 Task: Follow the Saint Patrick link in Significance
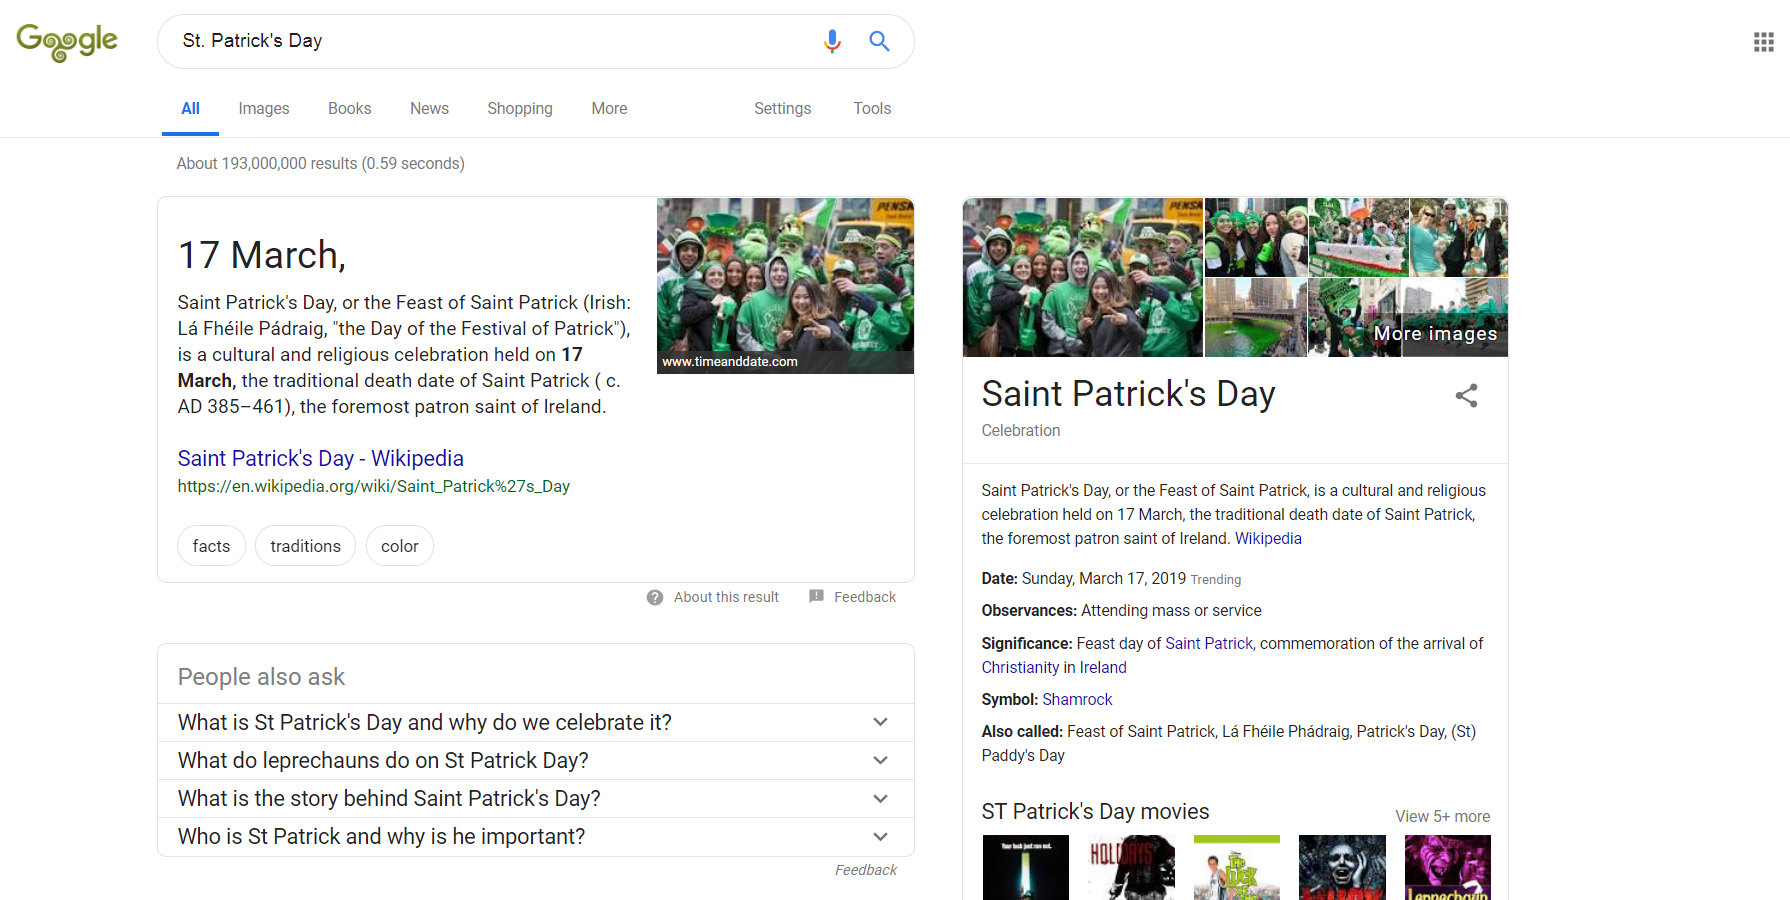click(1209, 643)
